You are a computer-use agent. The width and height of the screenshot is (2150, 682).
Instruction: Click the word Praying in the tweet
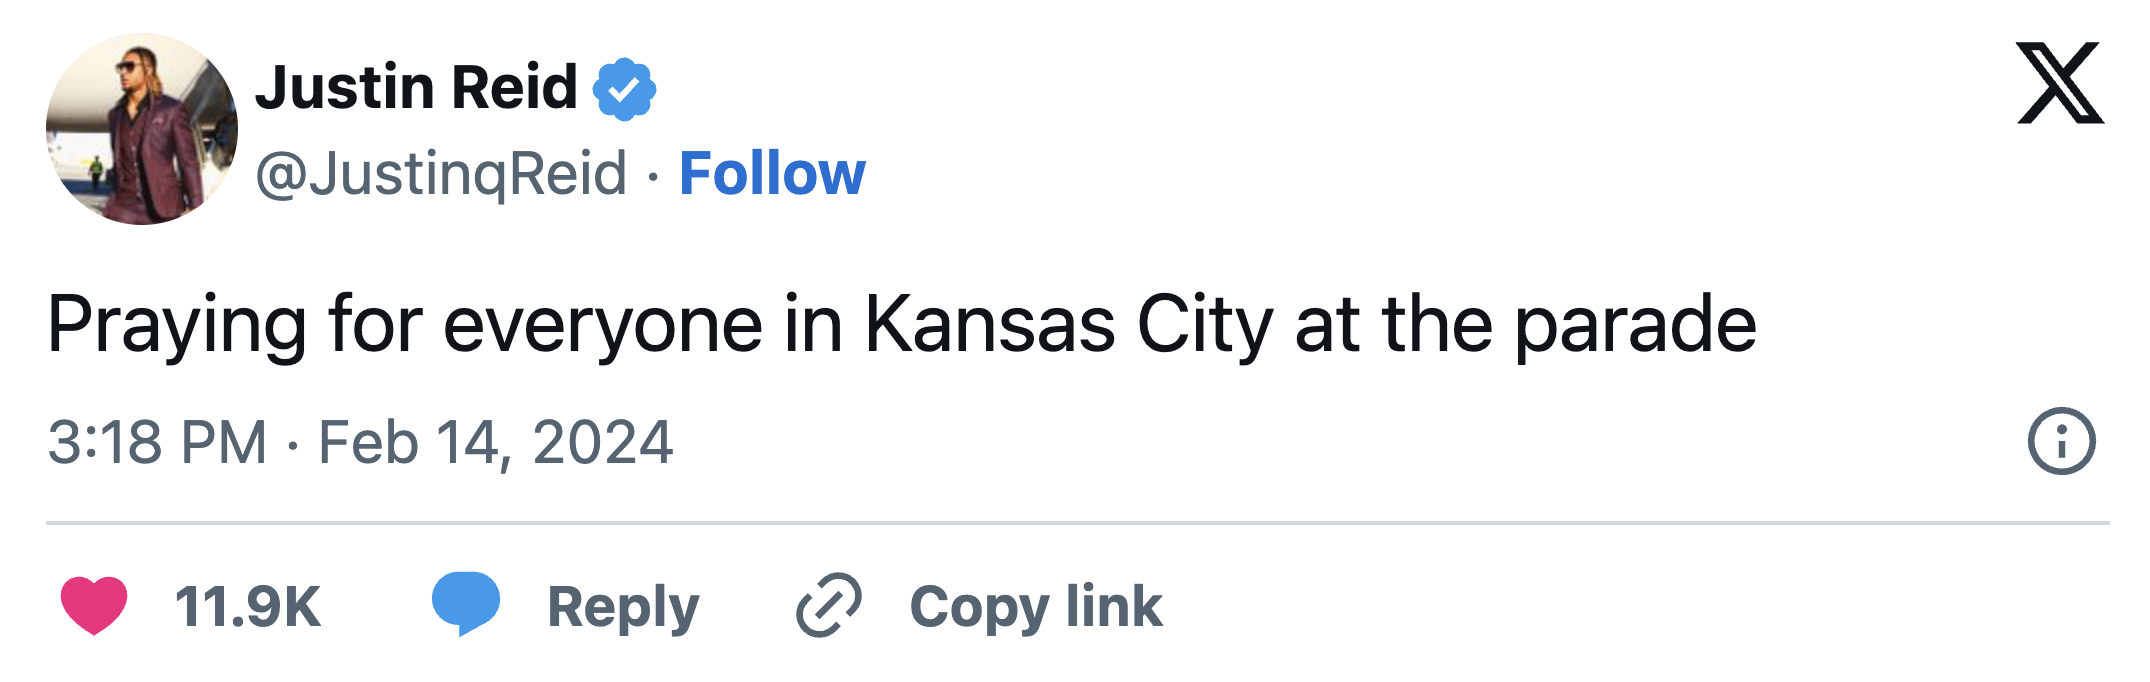[177, 326]
